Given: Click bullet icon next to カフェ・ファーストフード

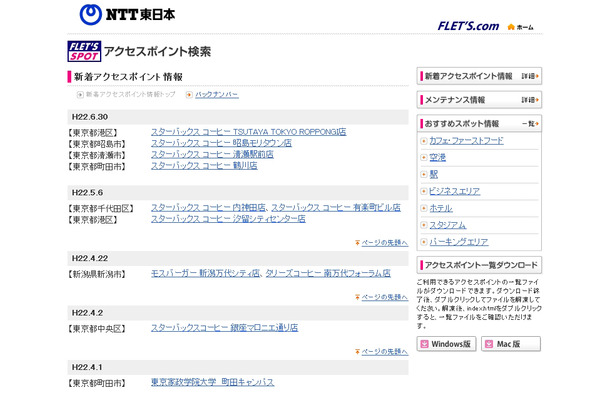Looking at the screenshot, I should click(424, 141).
